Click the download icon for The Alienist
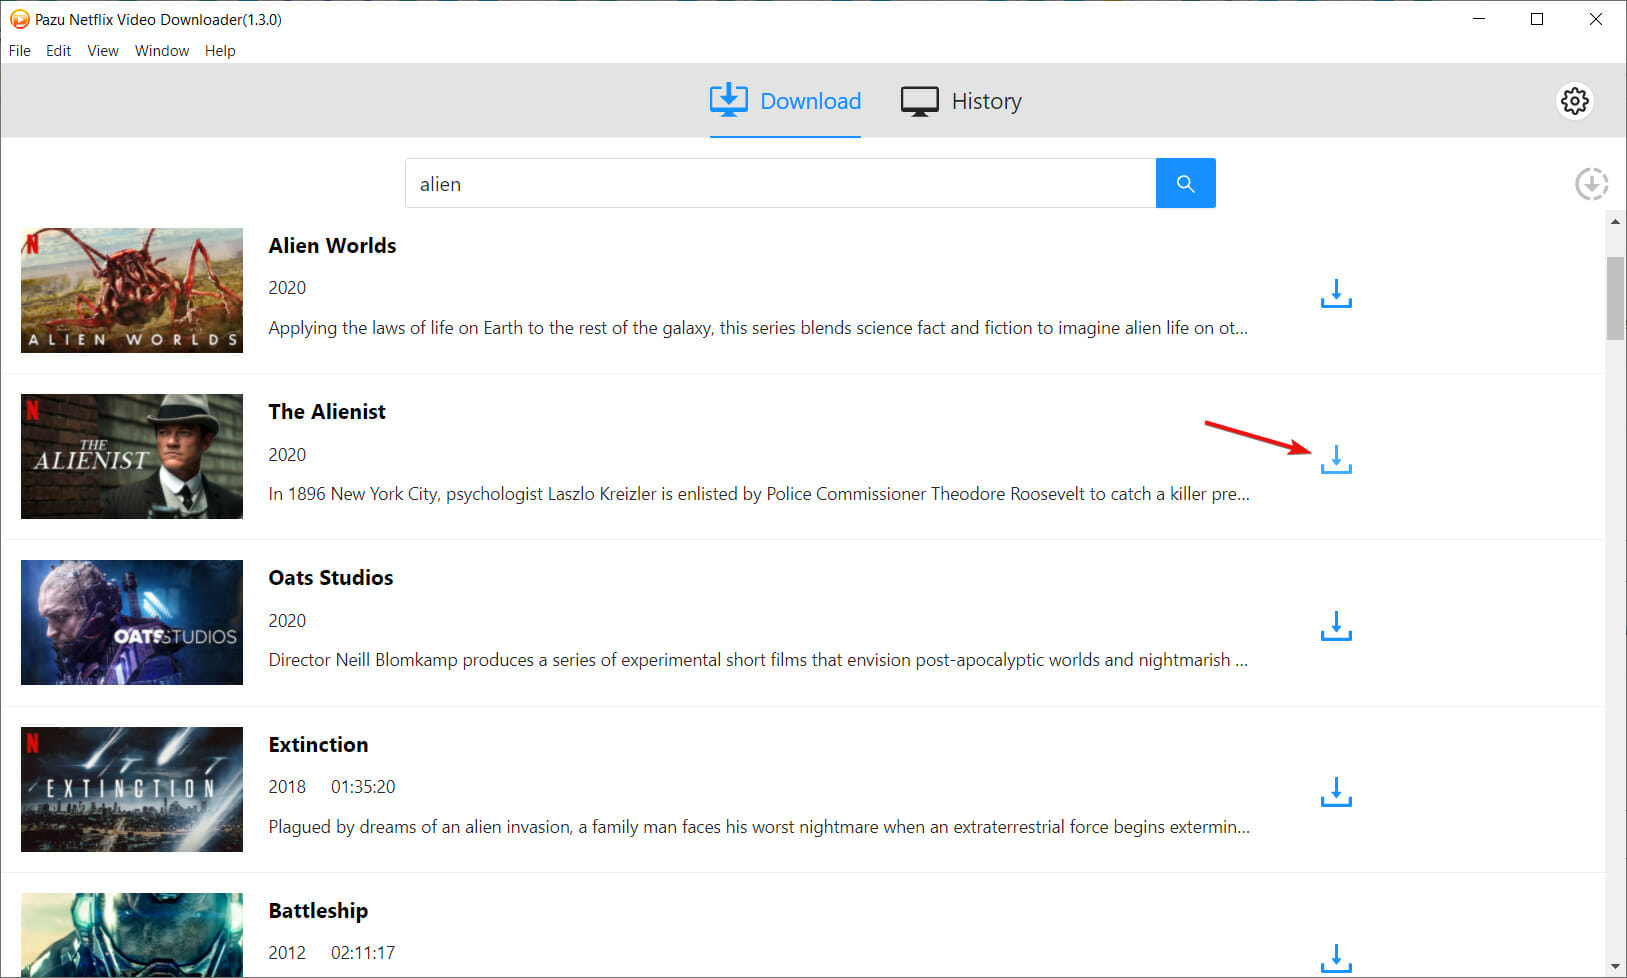 (x=1336, y=459)
